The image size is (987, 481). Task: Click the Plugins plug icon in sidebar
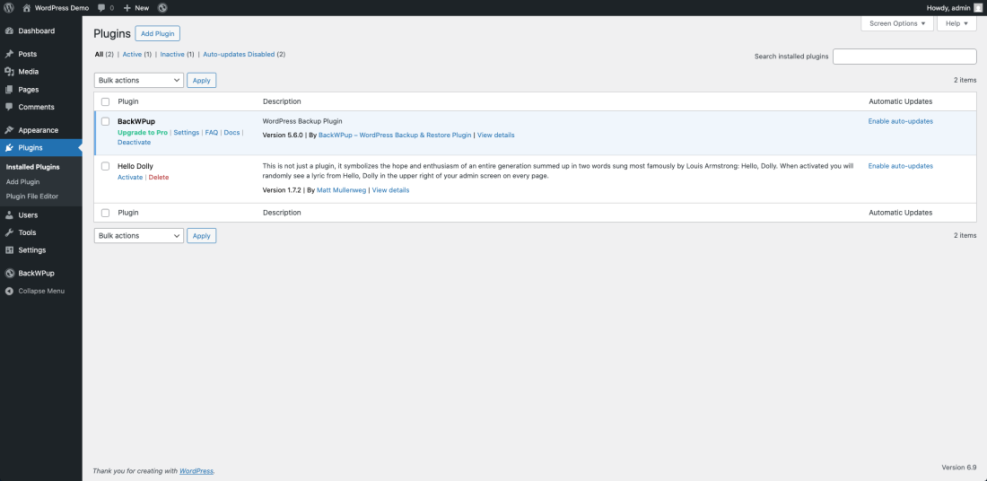click(9, 148)
